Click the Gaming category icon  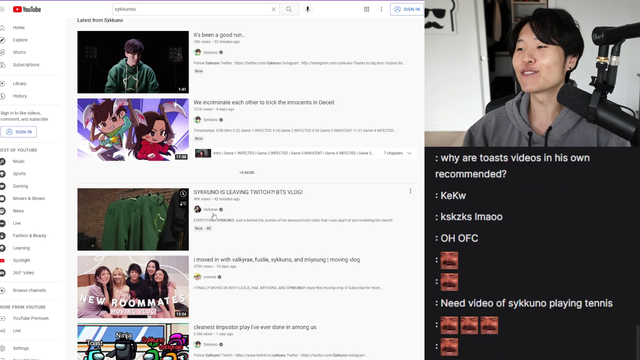[x=2, y=186]
